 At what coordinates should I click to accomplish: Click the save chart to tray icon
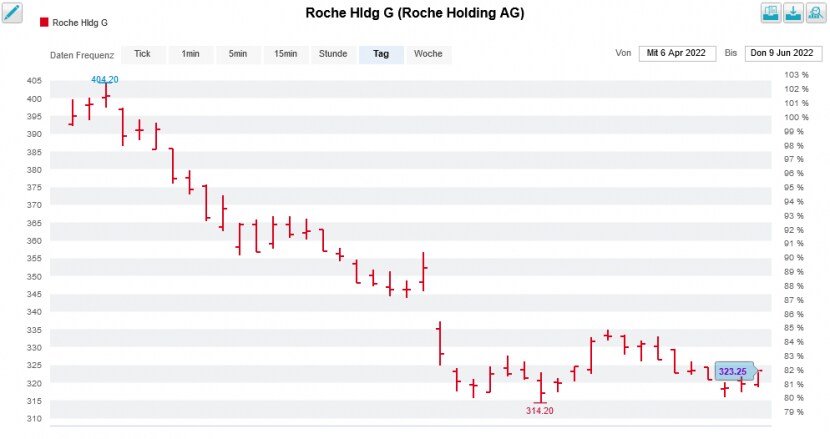771,13
